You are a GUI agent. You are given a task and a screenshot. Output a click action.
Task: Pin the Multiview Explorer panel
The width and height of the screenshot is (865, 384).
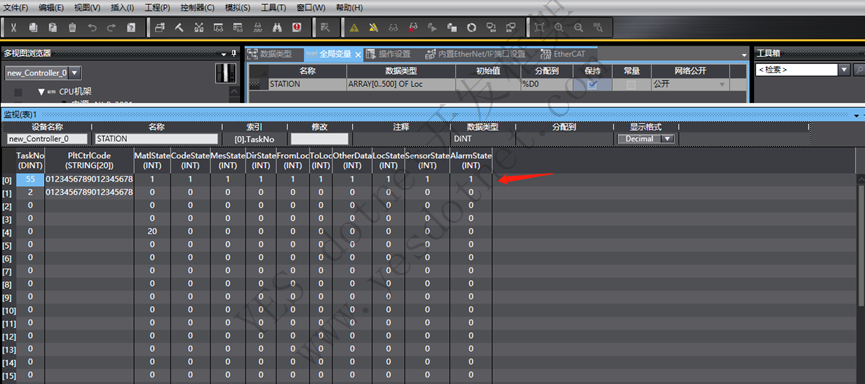pos(233,54)
